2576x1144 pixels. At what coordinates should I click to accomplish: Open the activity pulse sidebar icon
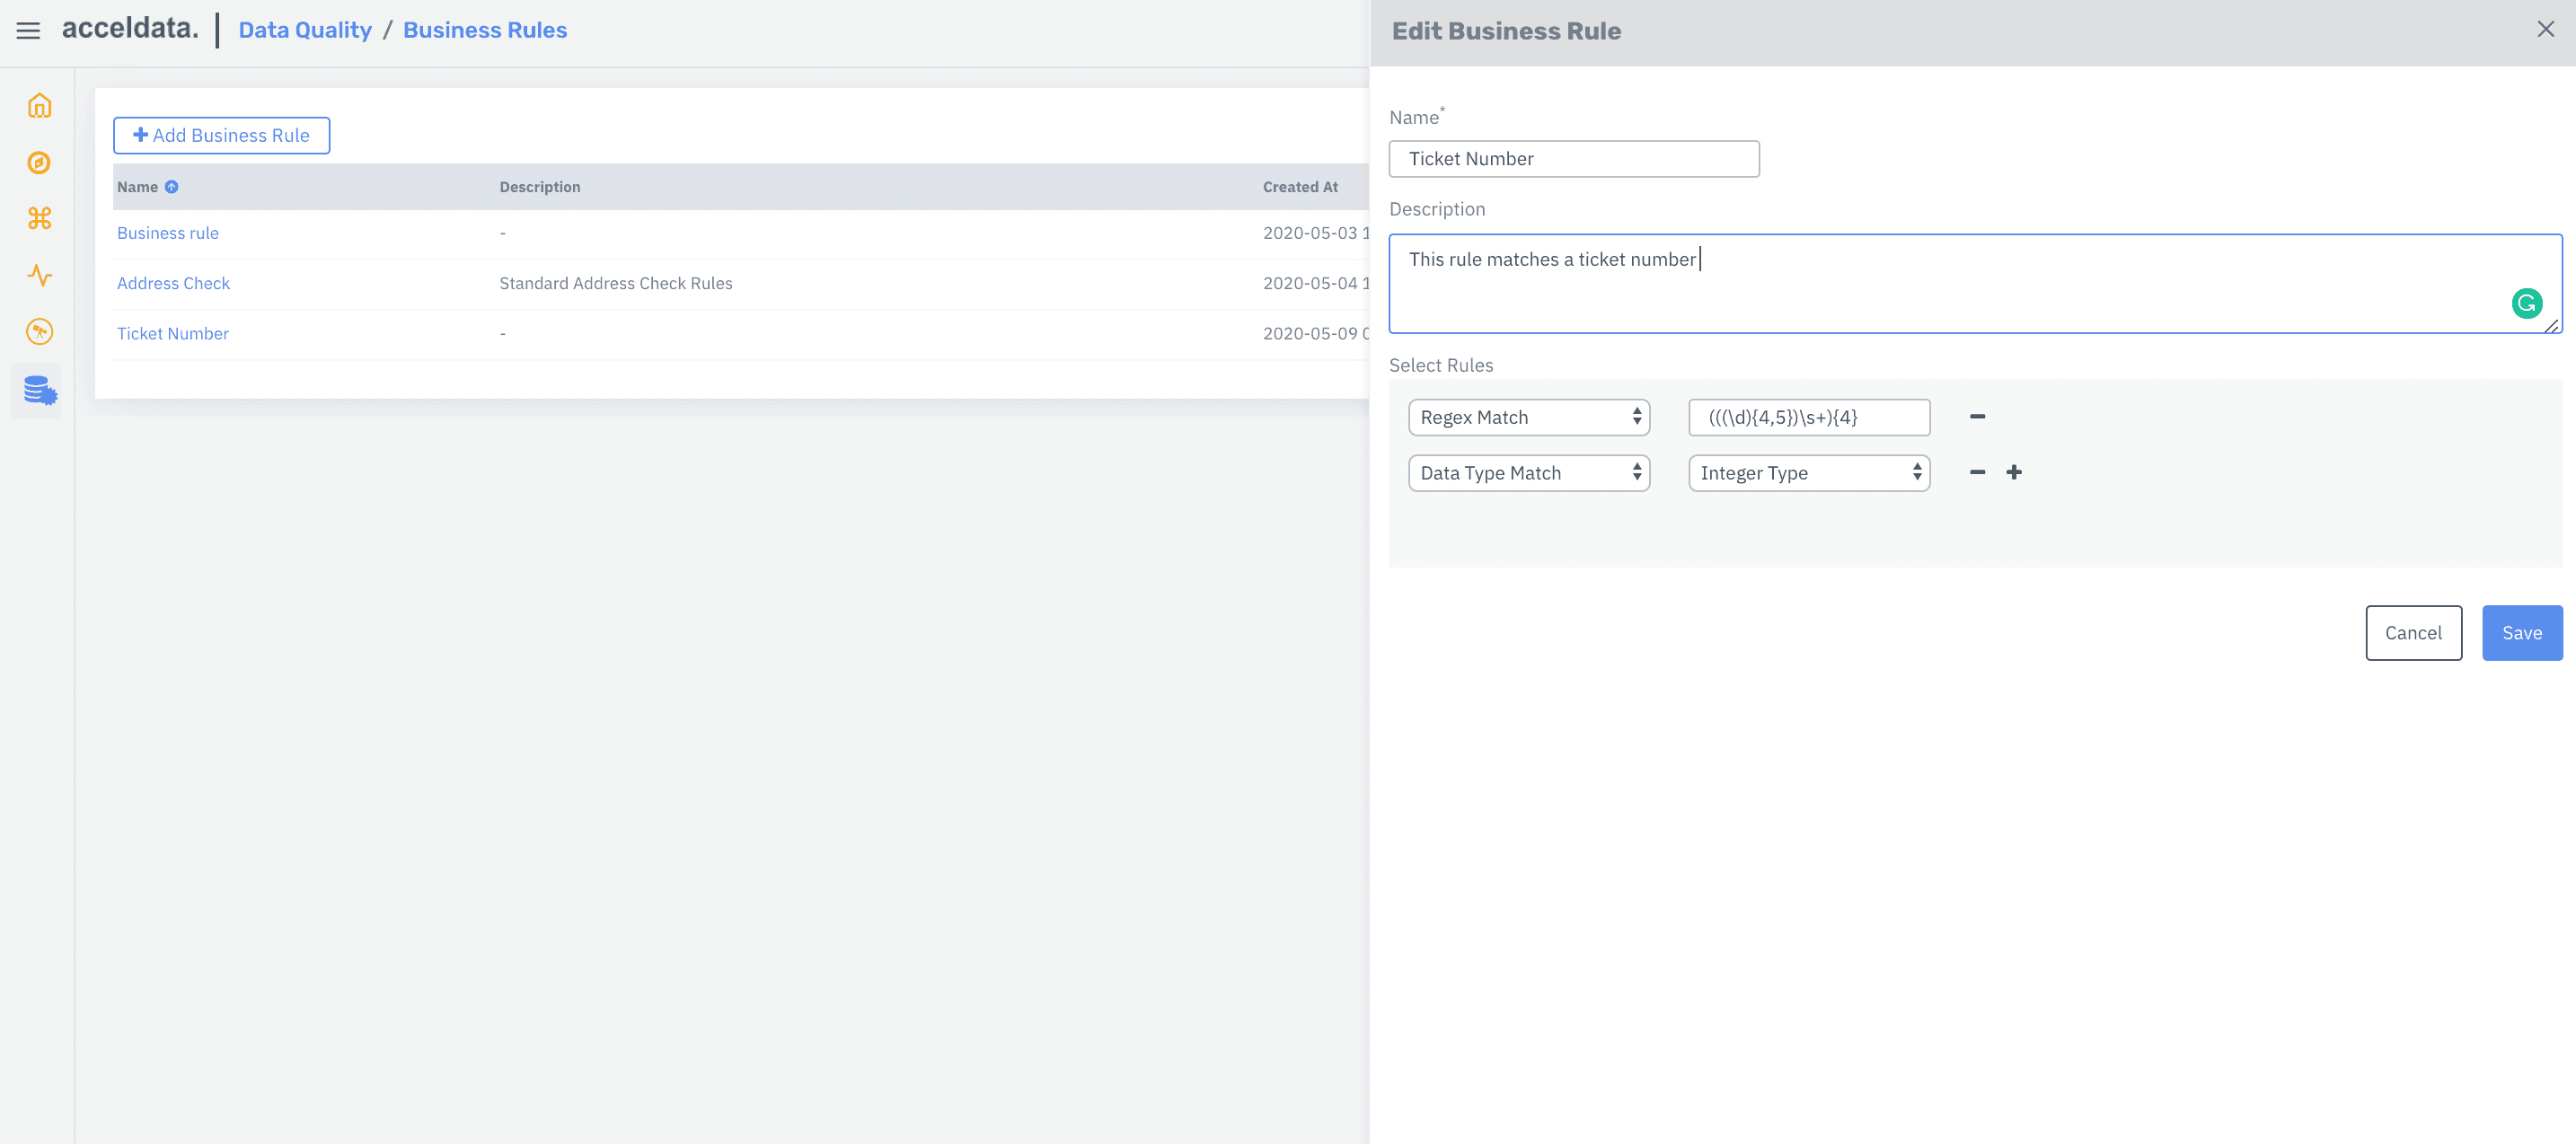[x=37, y=276]
